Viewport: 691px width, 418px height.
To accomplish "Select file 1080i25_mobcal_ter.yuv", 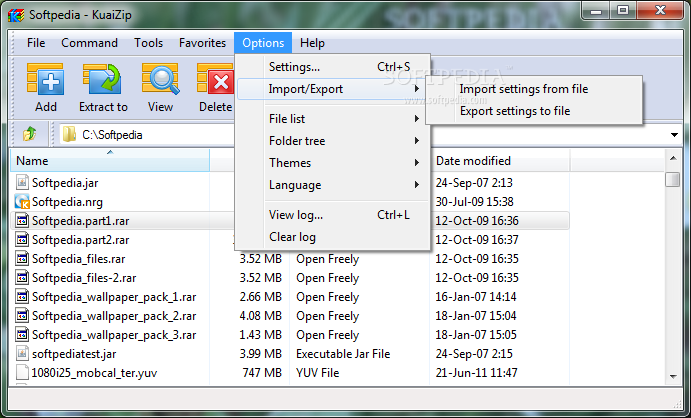I will pos(94,373).
